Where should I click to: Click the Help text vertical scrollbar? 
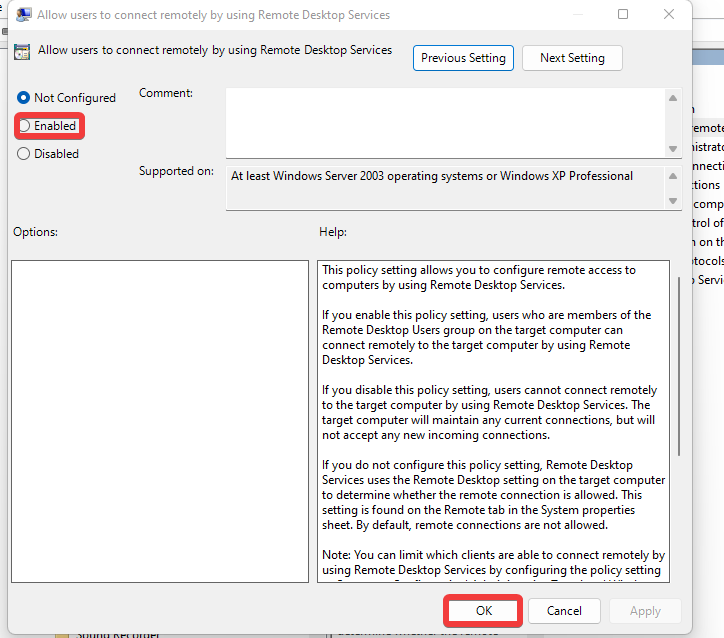679,367
